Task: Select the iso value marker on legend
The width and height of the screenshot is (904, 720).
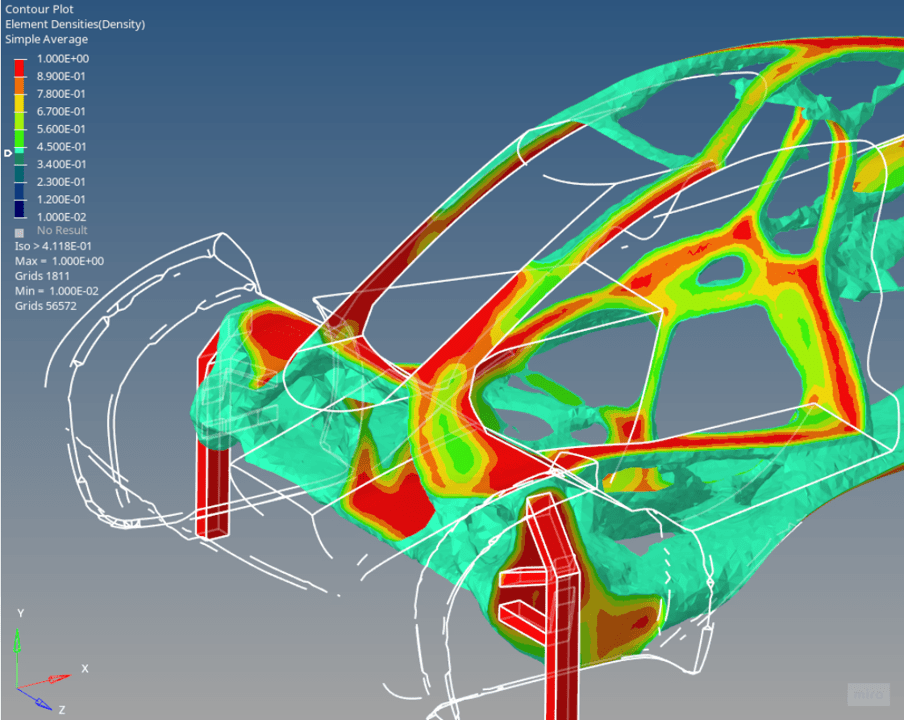Action: pos(8,153)
